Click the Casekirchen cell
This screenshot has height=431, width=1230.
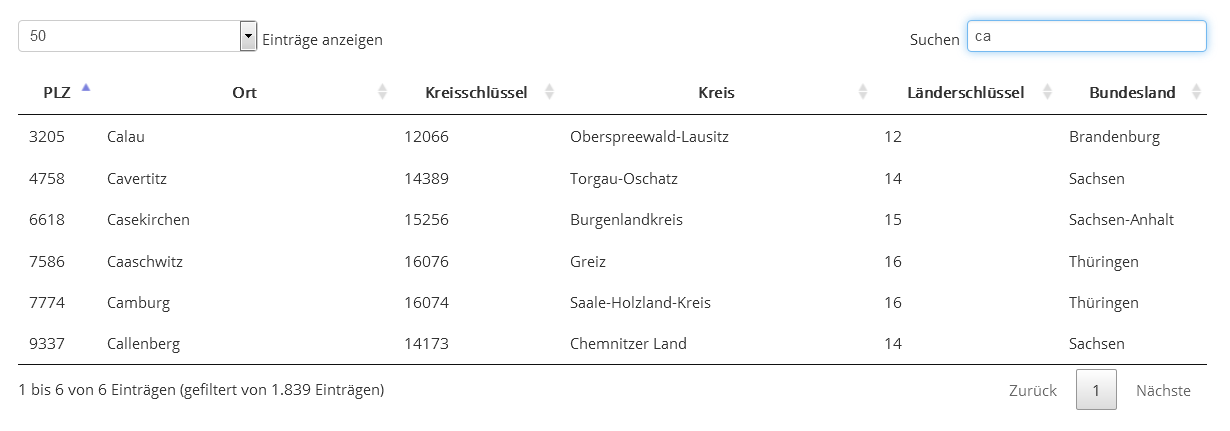(x=148, y=219)
